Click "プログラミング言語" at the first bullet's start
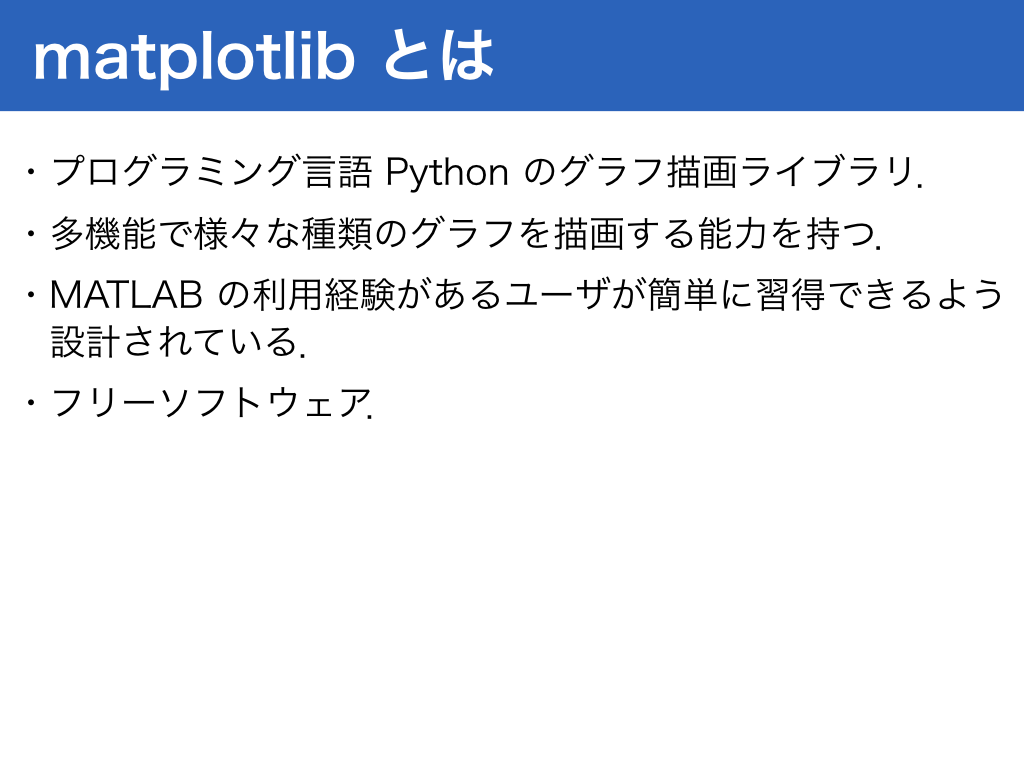This screenshot has width=1024, height=768. click(212, 172)
